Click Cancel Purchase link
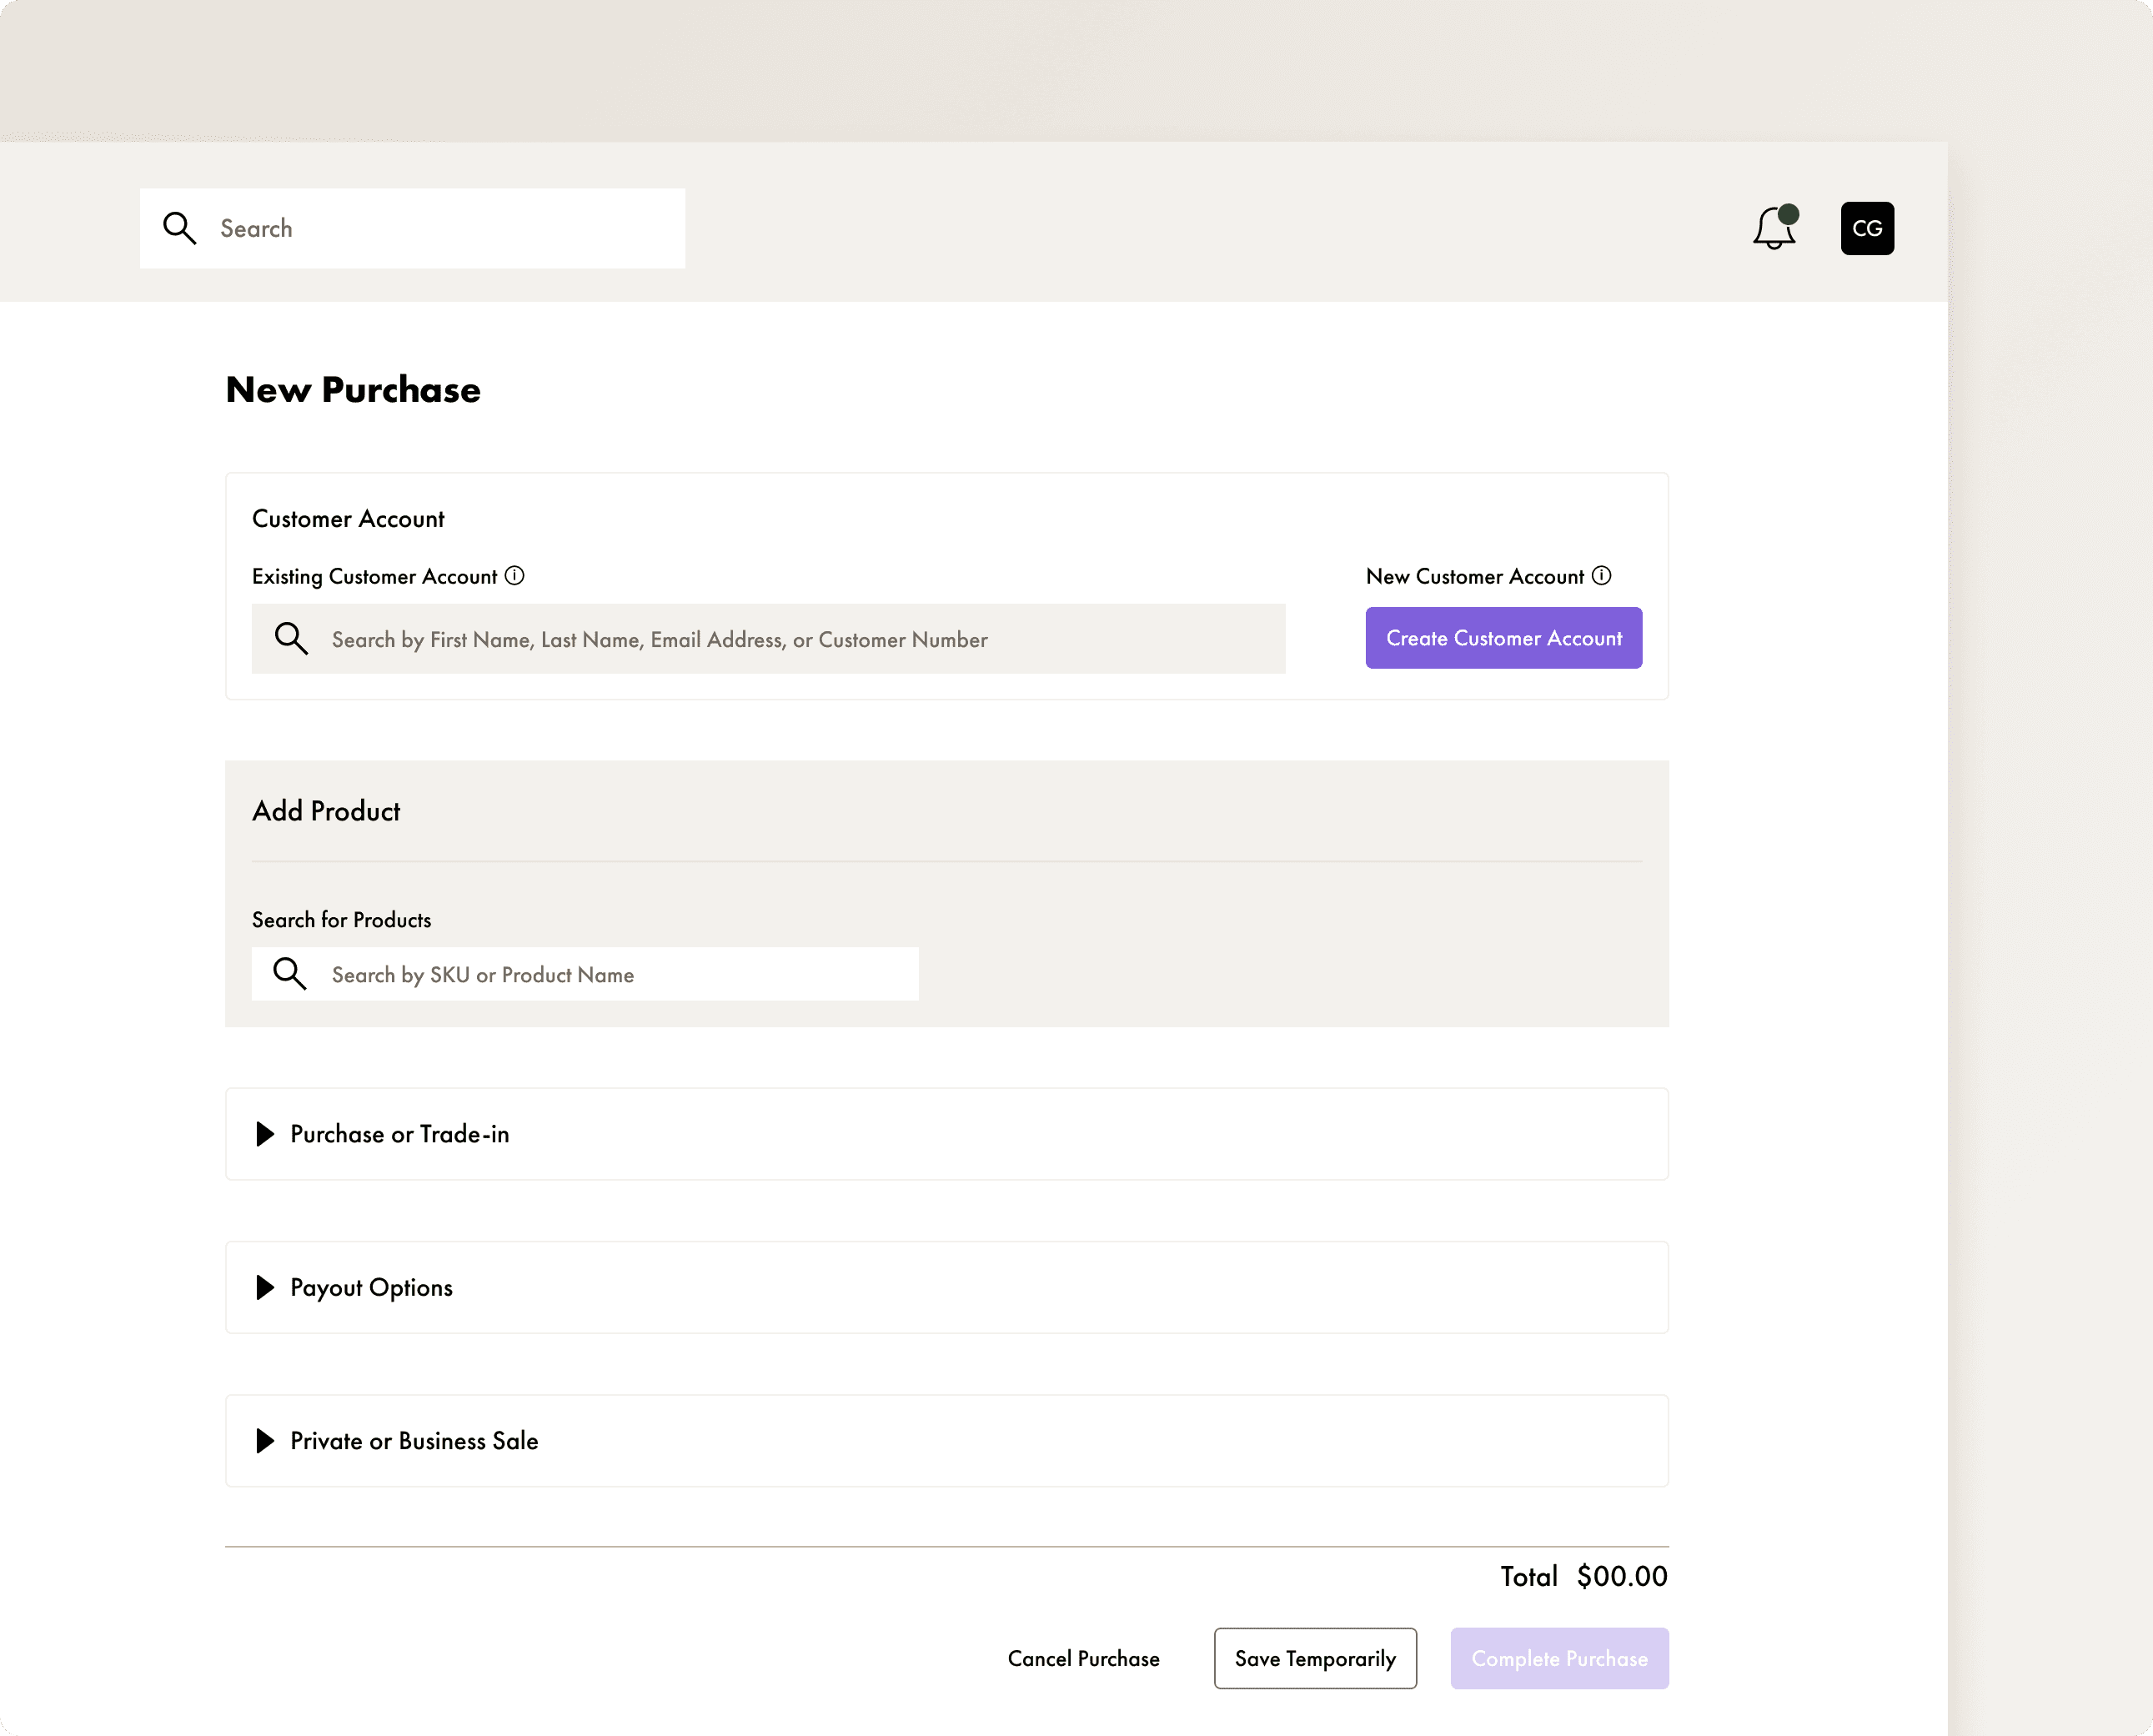 coord(1083,1659)
